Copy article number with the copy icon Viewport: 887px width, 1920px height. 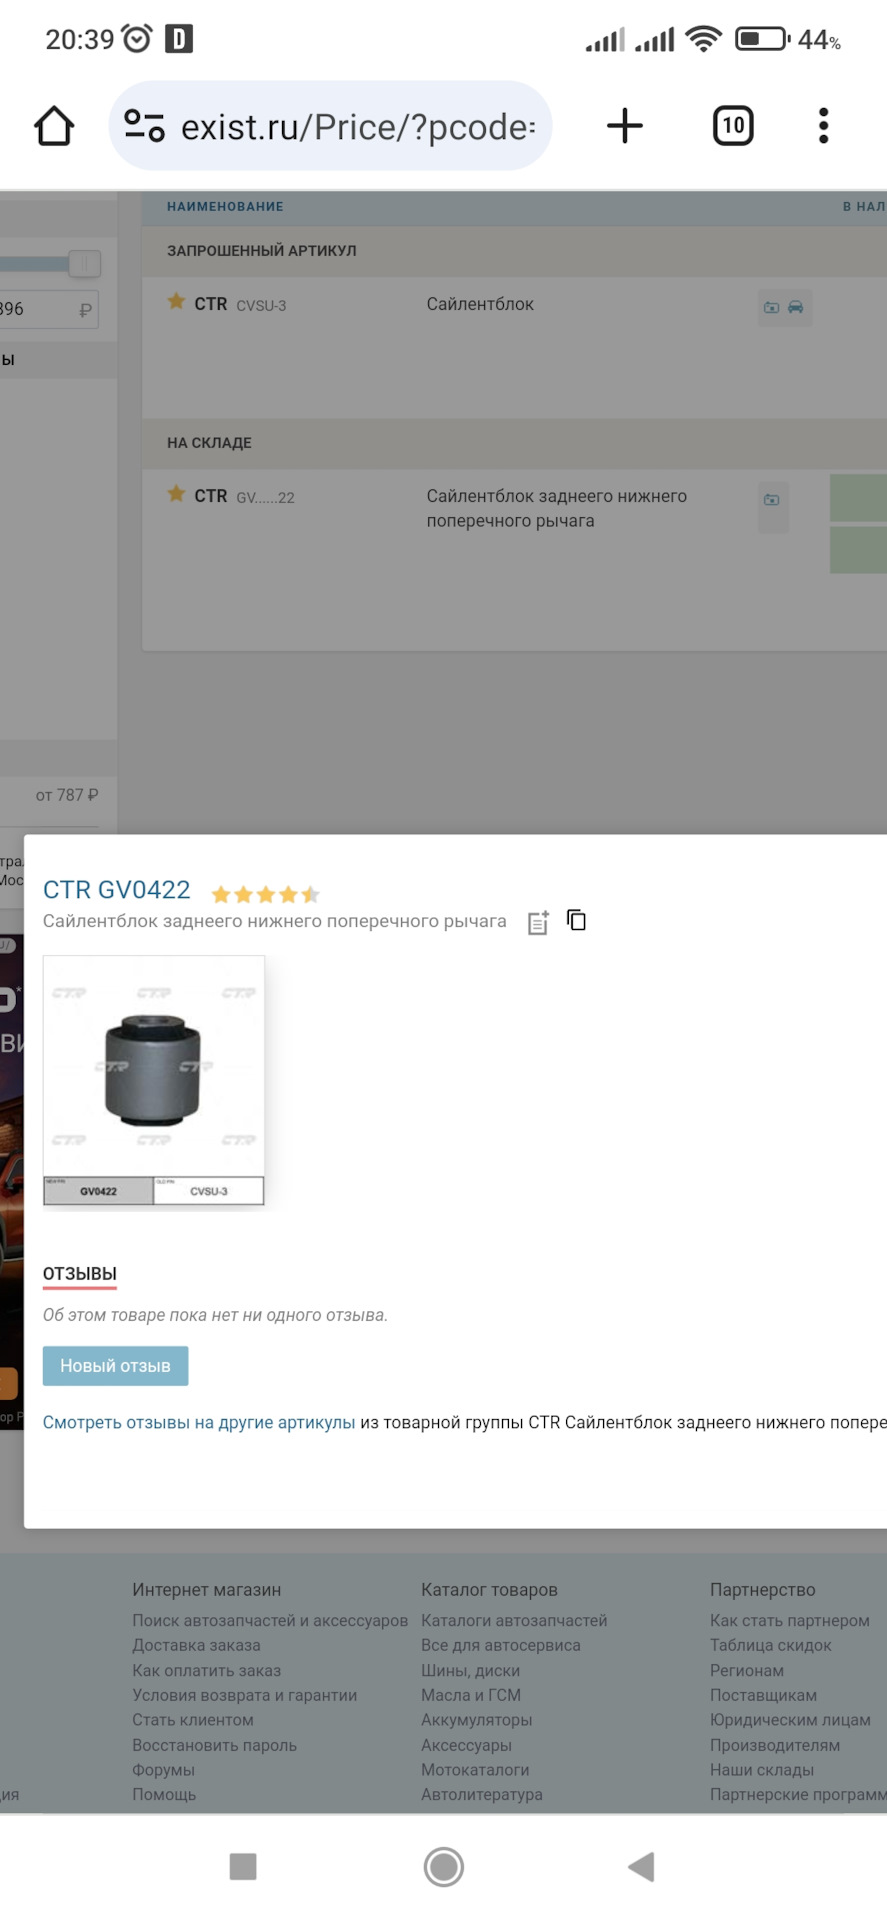point(577,920)
